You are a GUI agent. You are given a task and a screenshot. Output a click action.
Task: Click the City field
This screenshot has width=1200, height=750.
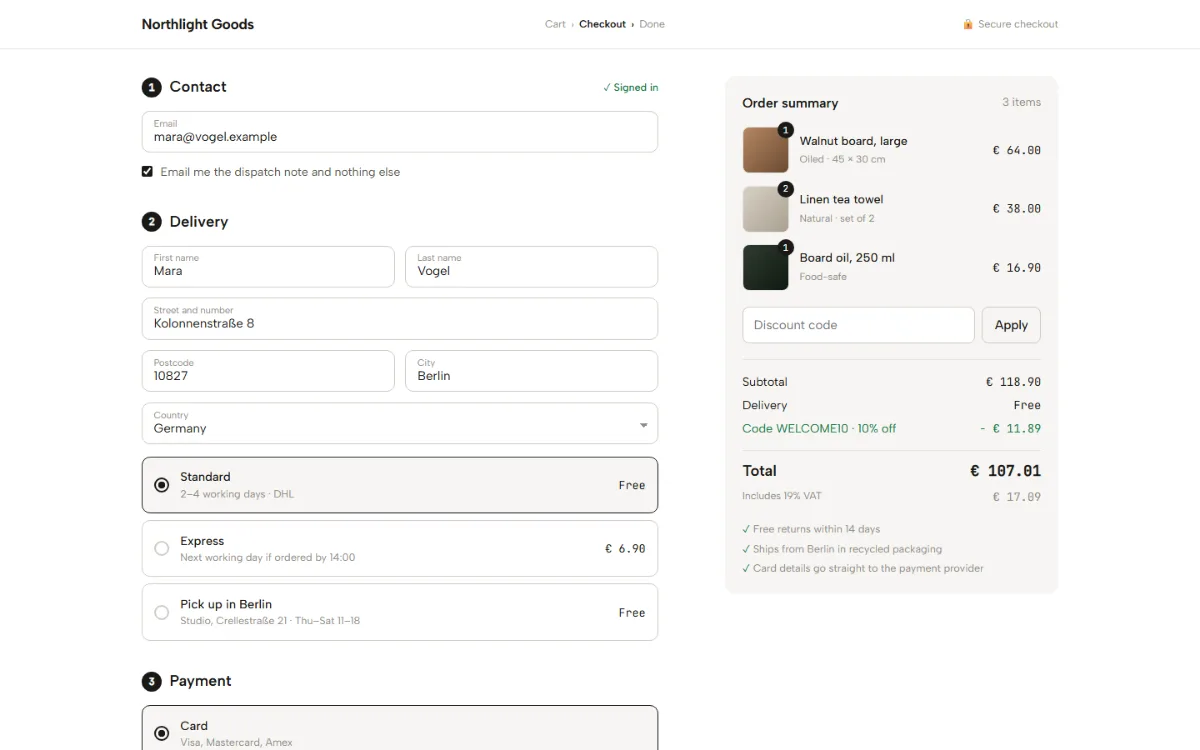coord(531,371)
